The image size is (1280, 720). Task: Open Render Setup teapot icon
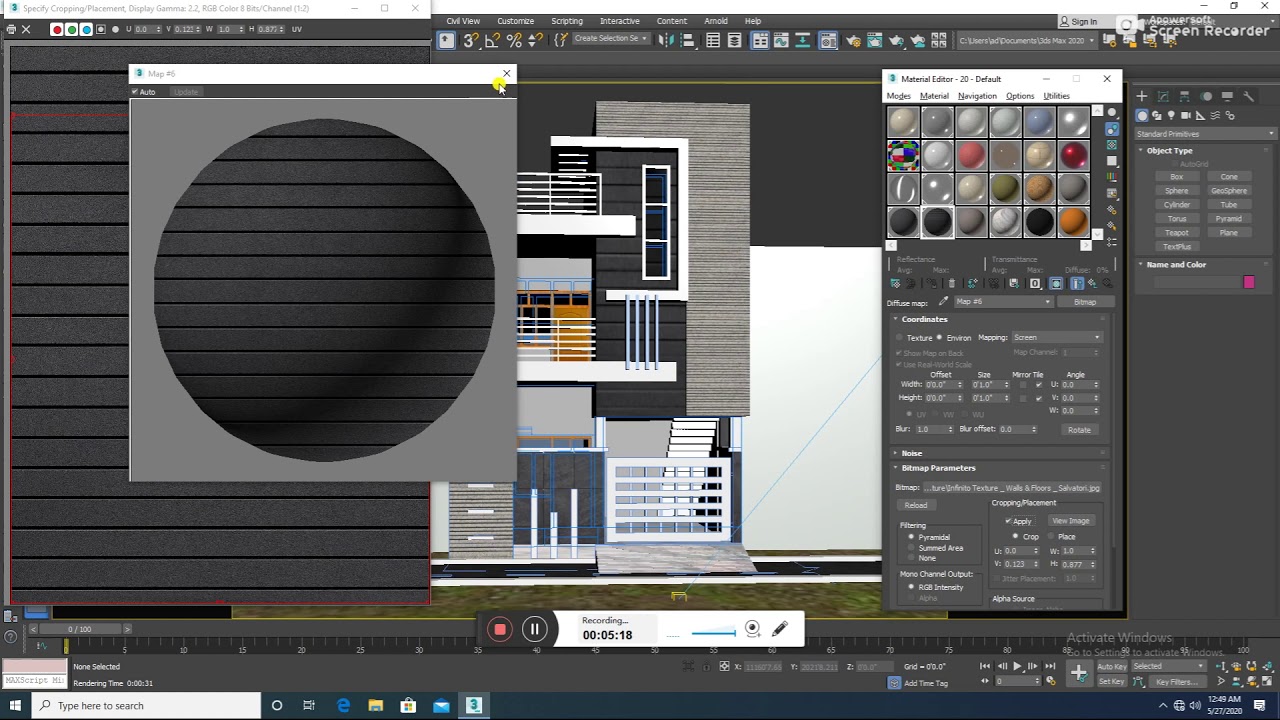[854, 40]
